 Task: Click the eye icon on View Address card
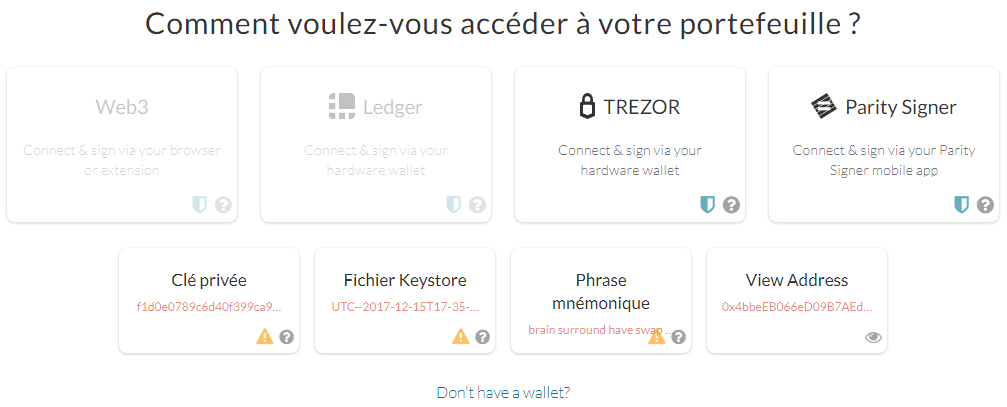(x=874, y=338)
